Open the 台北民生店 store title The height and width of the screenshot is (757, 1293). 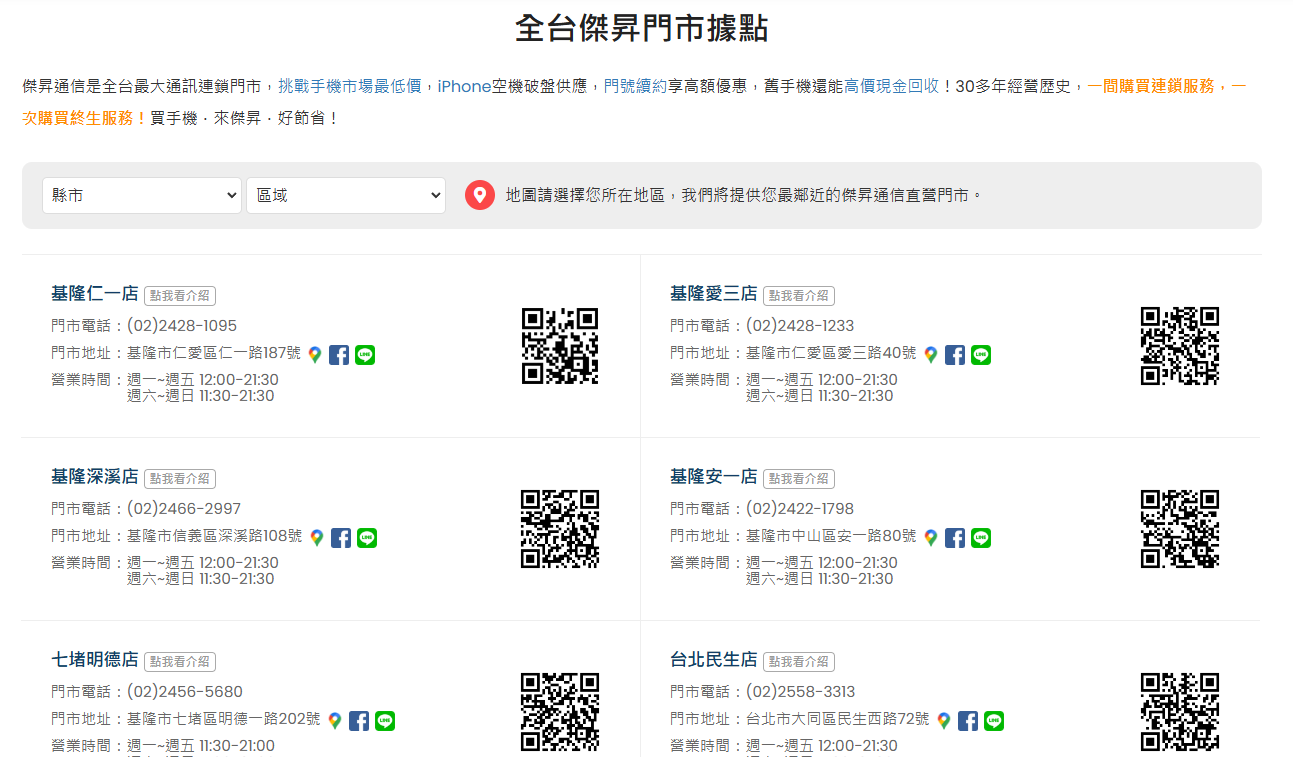714,660
